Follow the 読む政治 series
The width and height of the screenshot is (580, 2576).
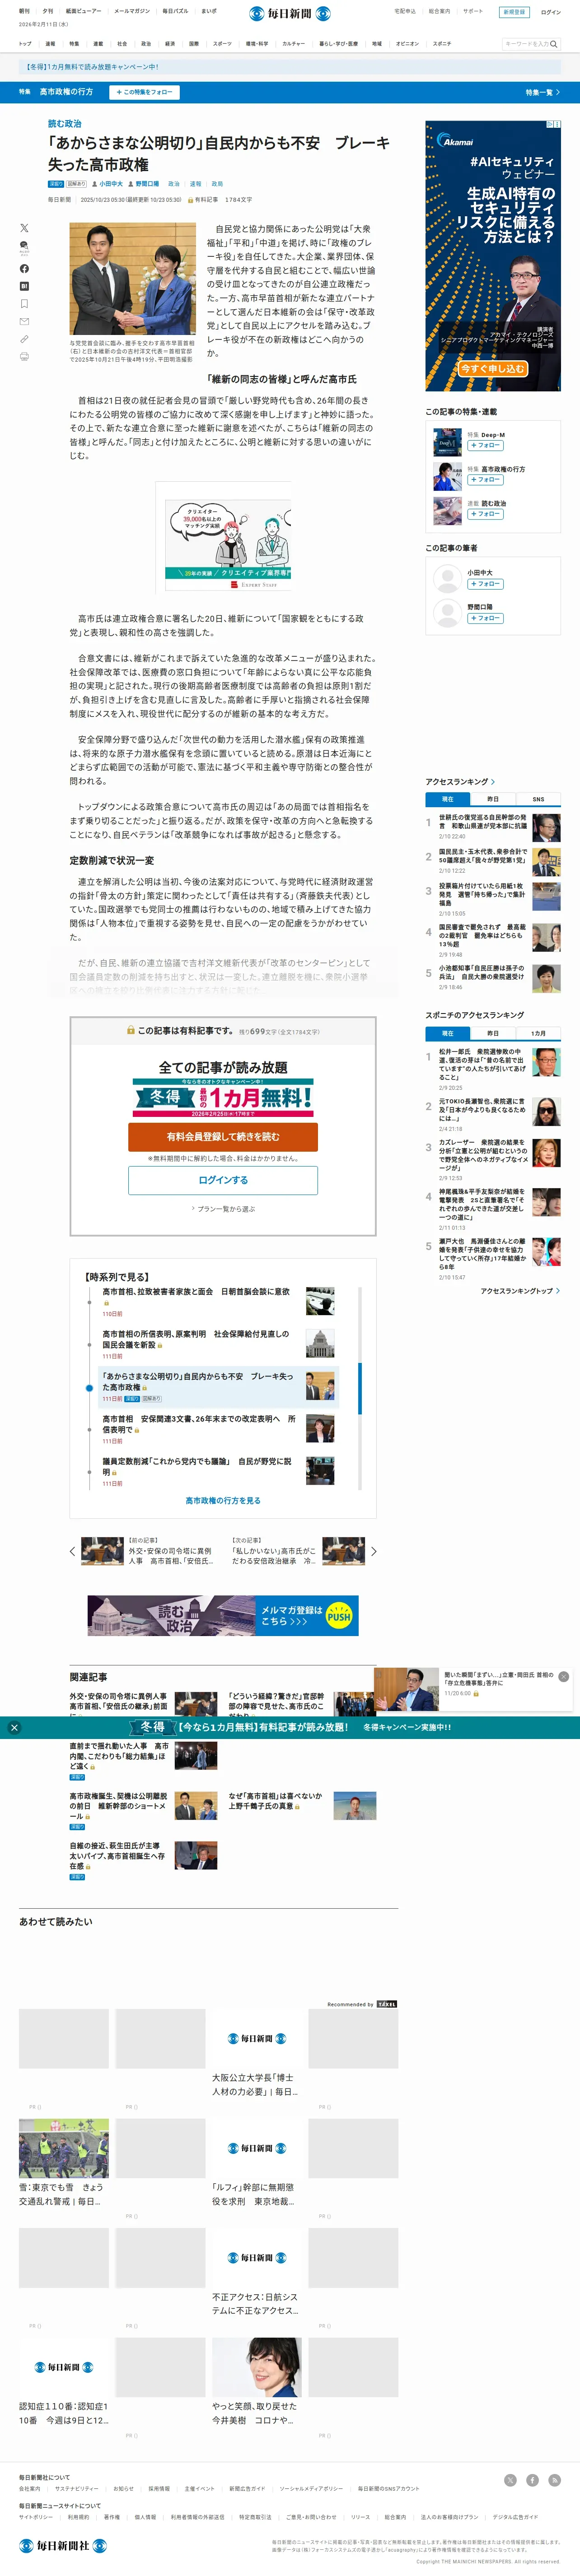pos(485,514)
